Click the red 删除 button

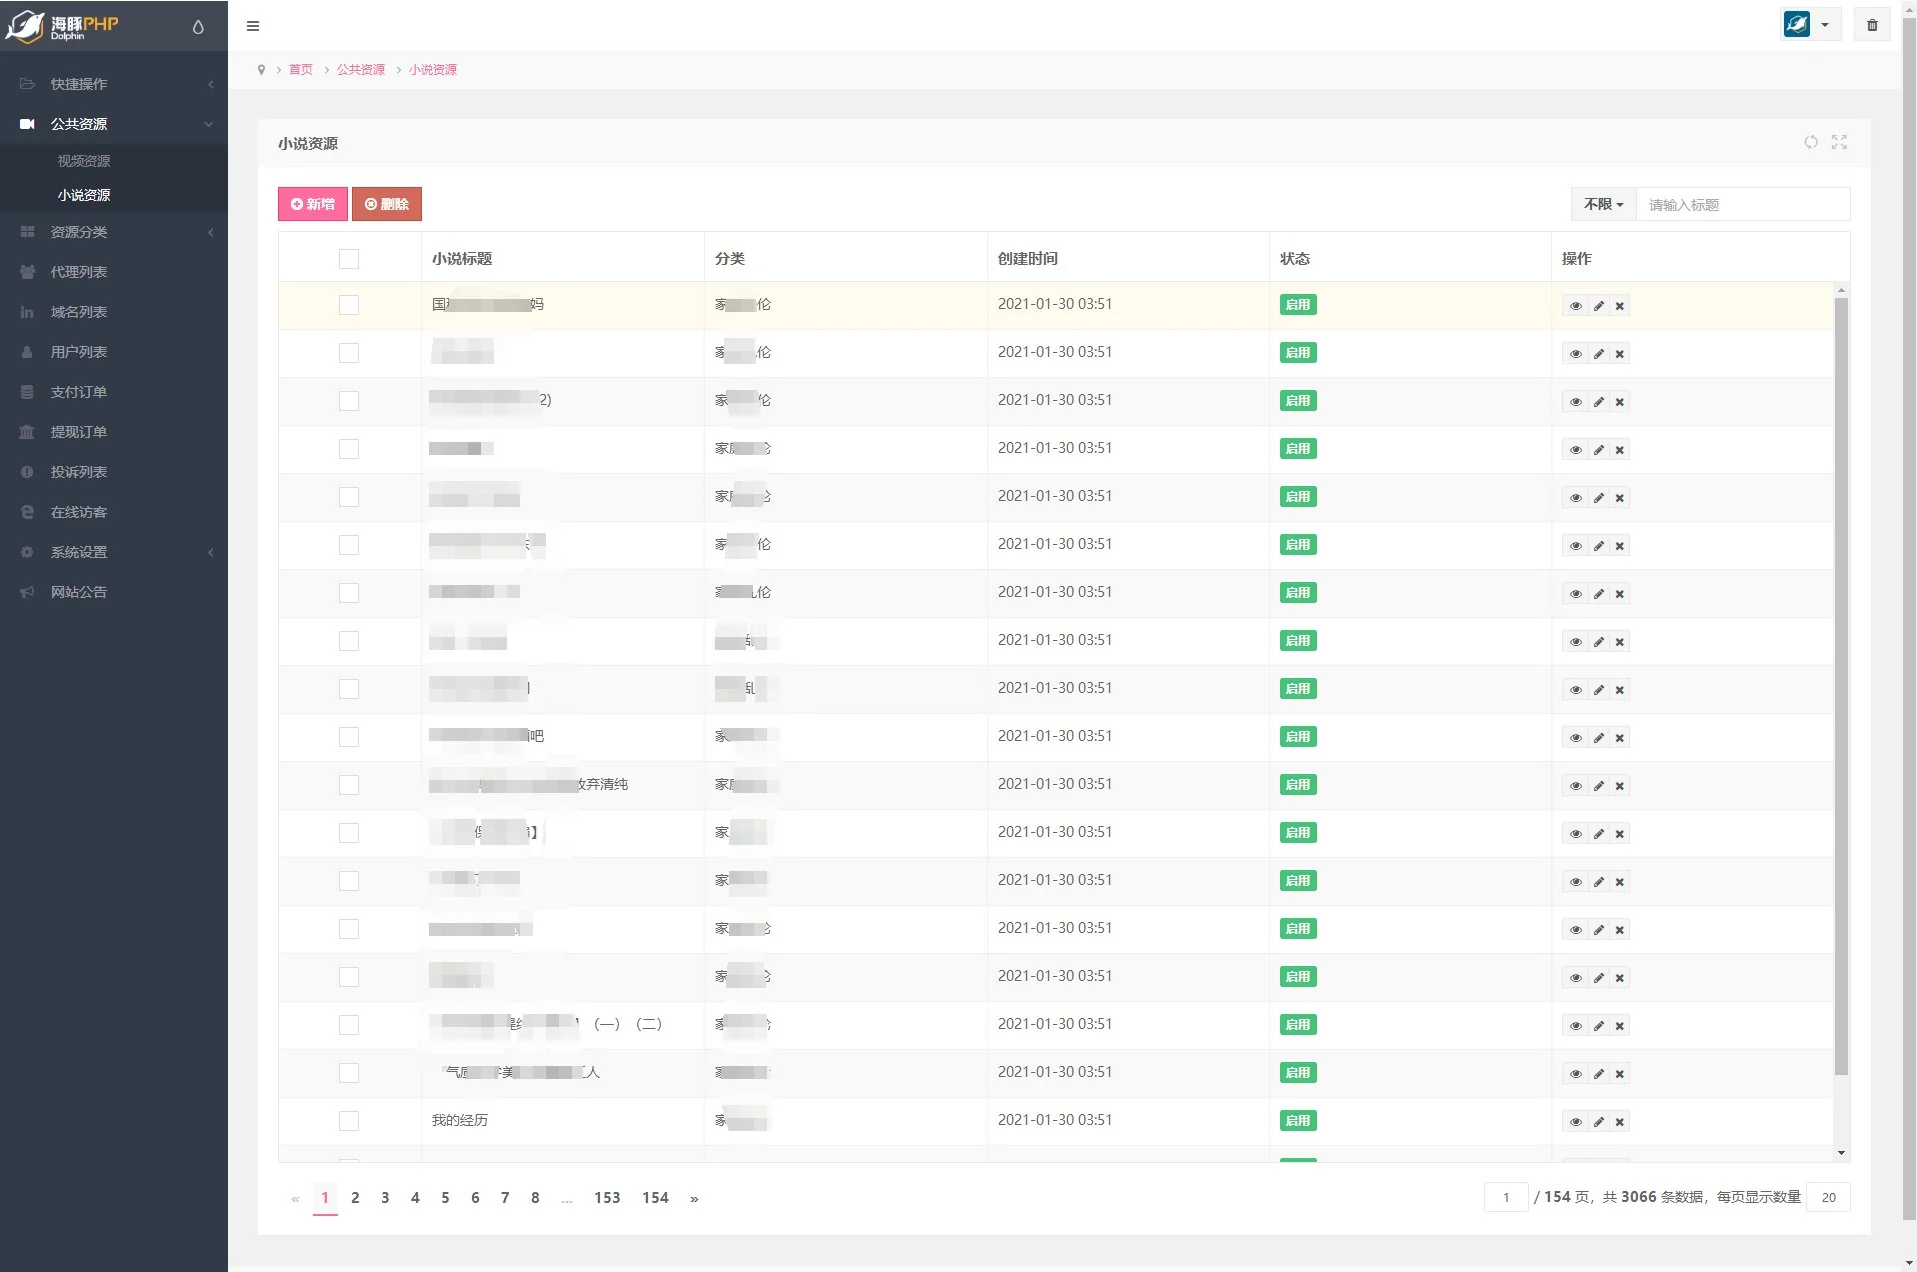pos(387,204)
